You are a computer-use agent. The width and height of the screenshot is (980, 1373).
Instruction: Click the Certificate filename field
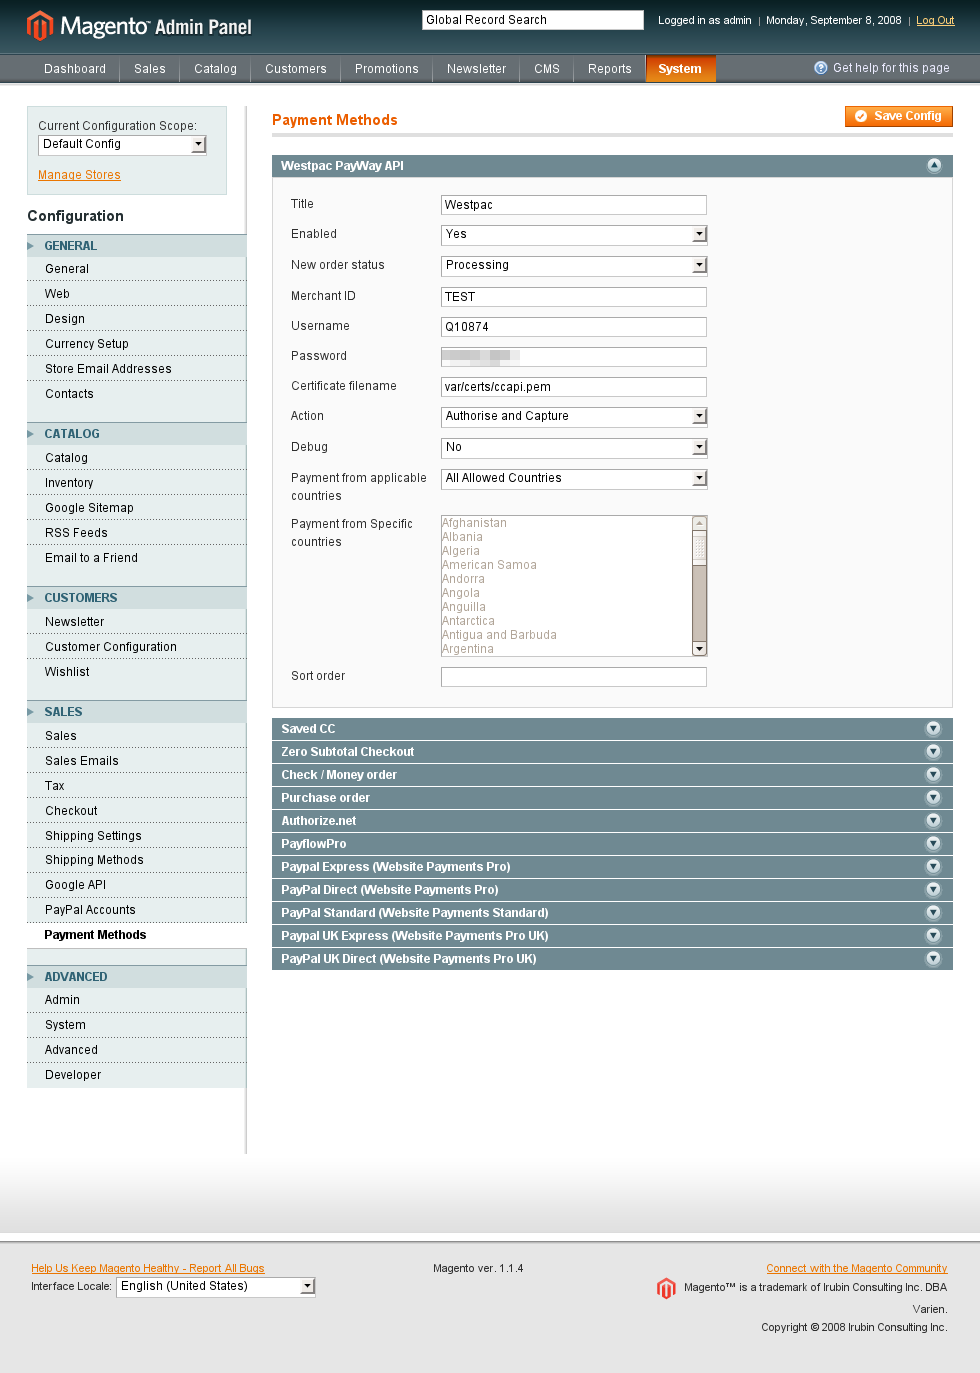574,387
